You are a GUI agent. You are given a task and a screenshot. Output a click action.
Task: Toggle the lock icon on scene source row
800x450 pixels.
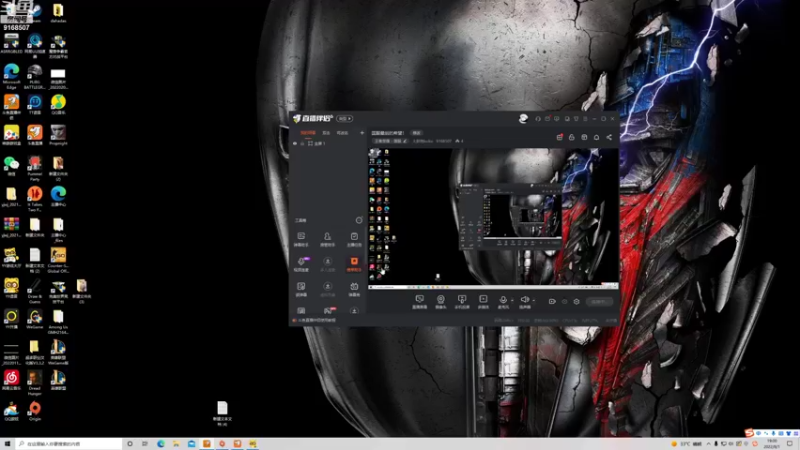[x=302, y=144]
